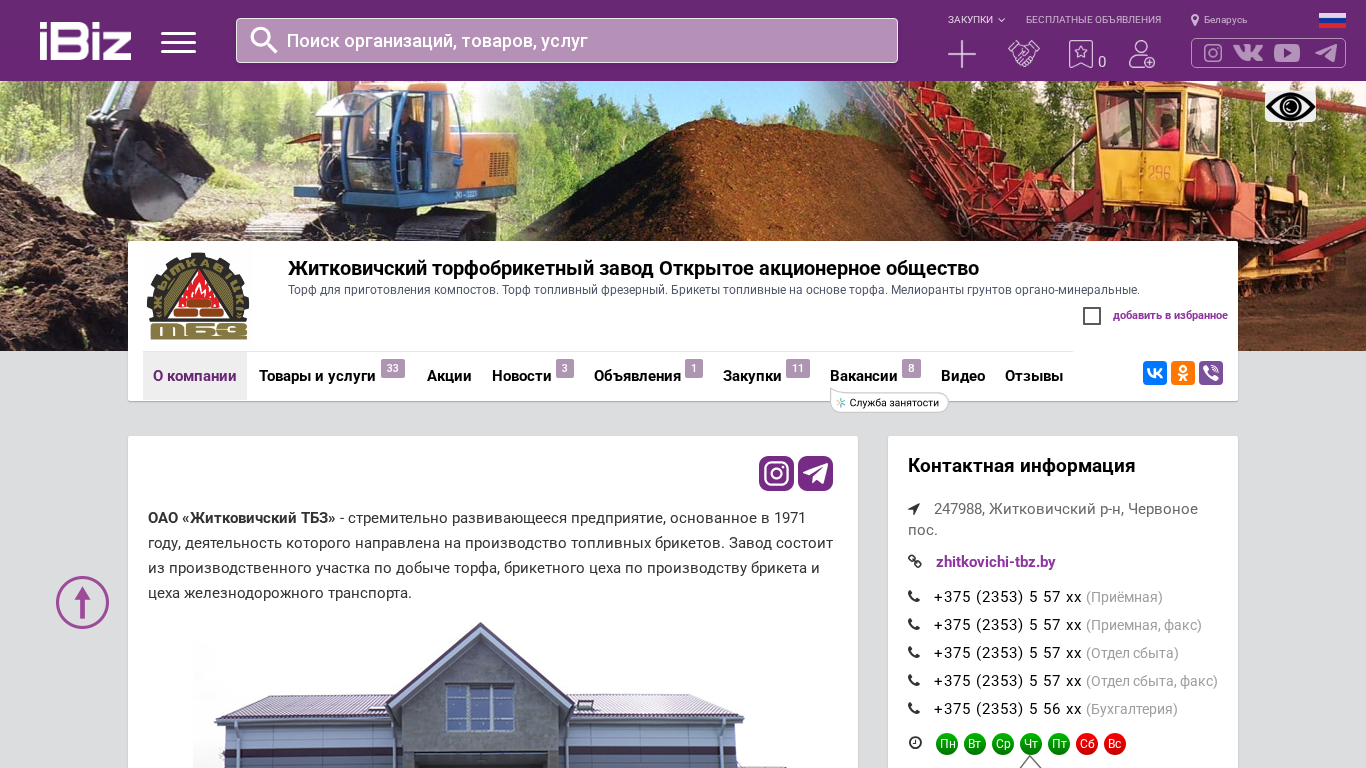Click the search magnifier icon

coord(264,40)
